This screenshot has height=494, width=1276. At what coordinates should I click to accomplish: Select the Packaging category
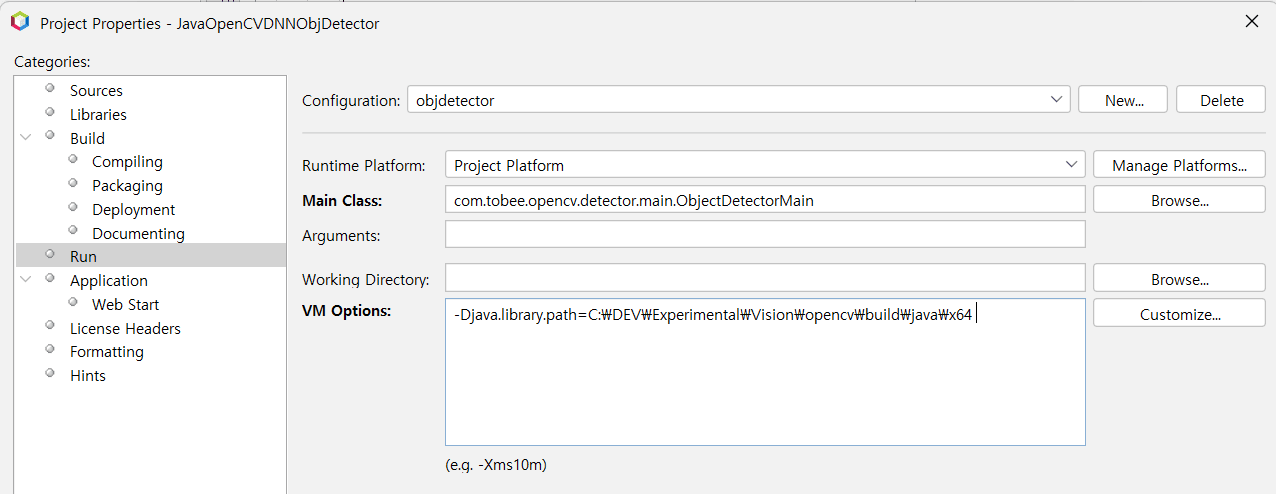[127, 186]
